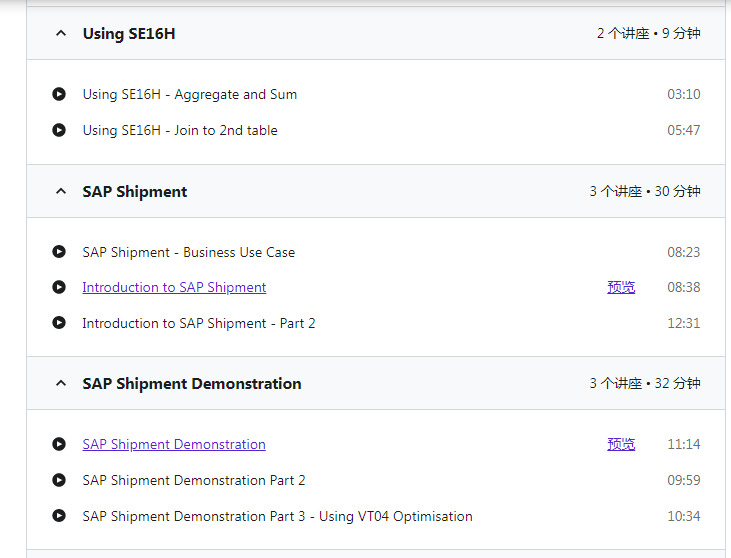Click the Using SE16H section header title
The image size is (731, 558).
click(x=129, y=34)
